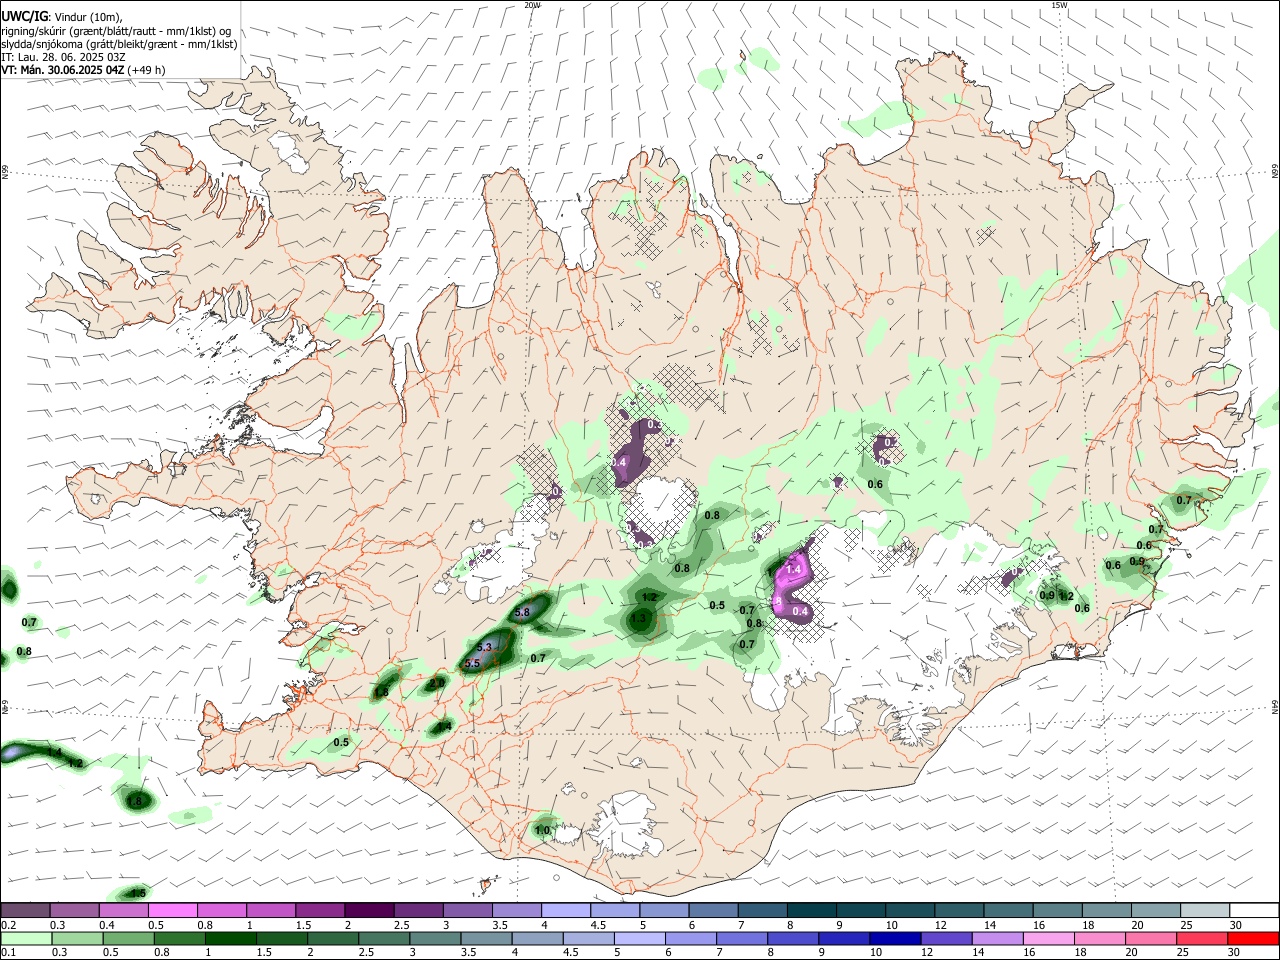The width and height of the screenshot is (1280, 960).
Task: Click the 'IT: Lau. 28. 06. 2025 03Z' line
Action: pyautogui.click(x=63, y=57)
